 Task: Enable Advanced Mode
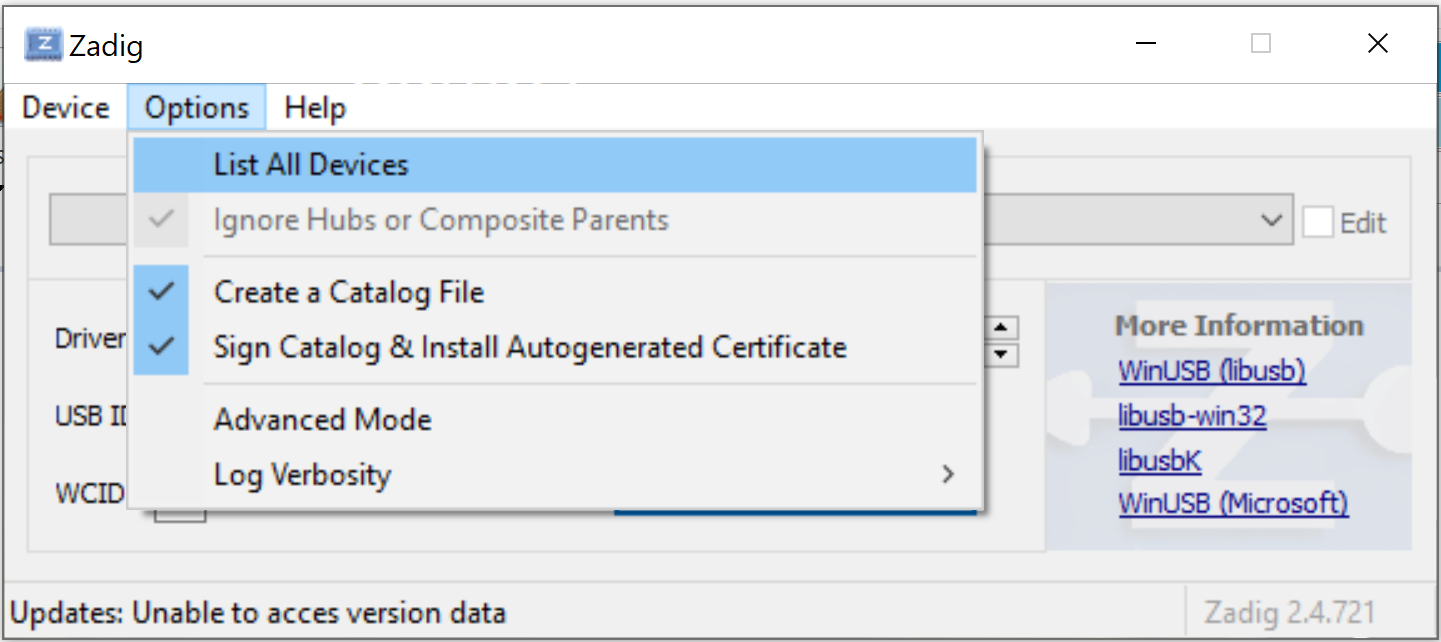coord(555,419)
